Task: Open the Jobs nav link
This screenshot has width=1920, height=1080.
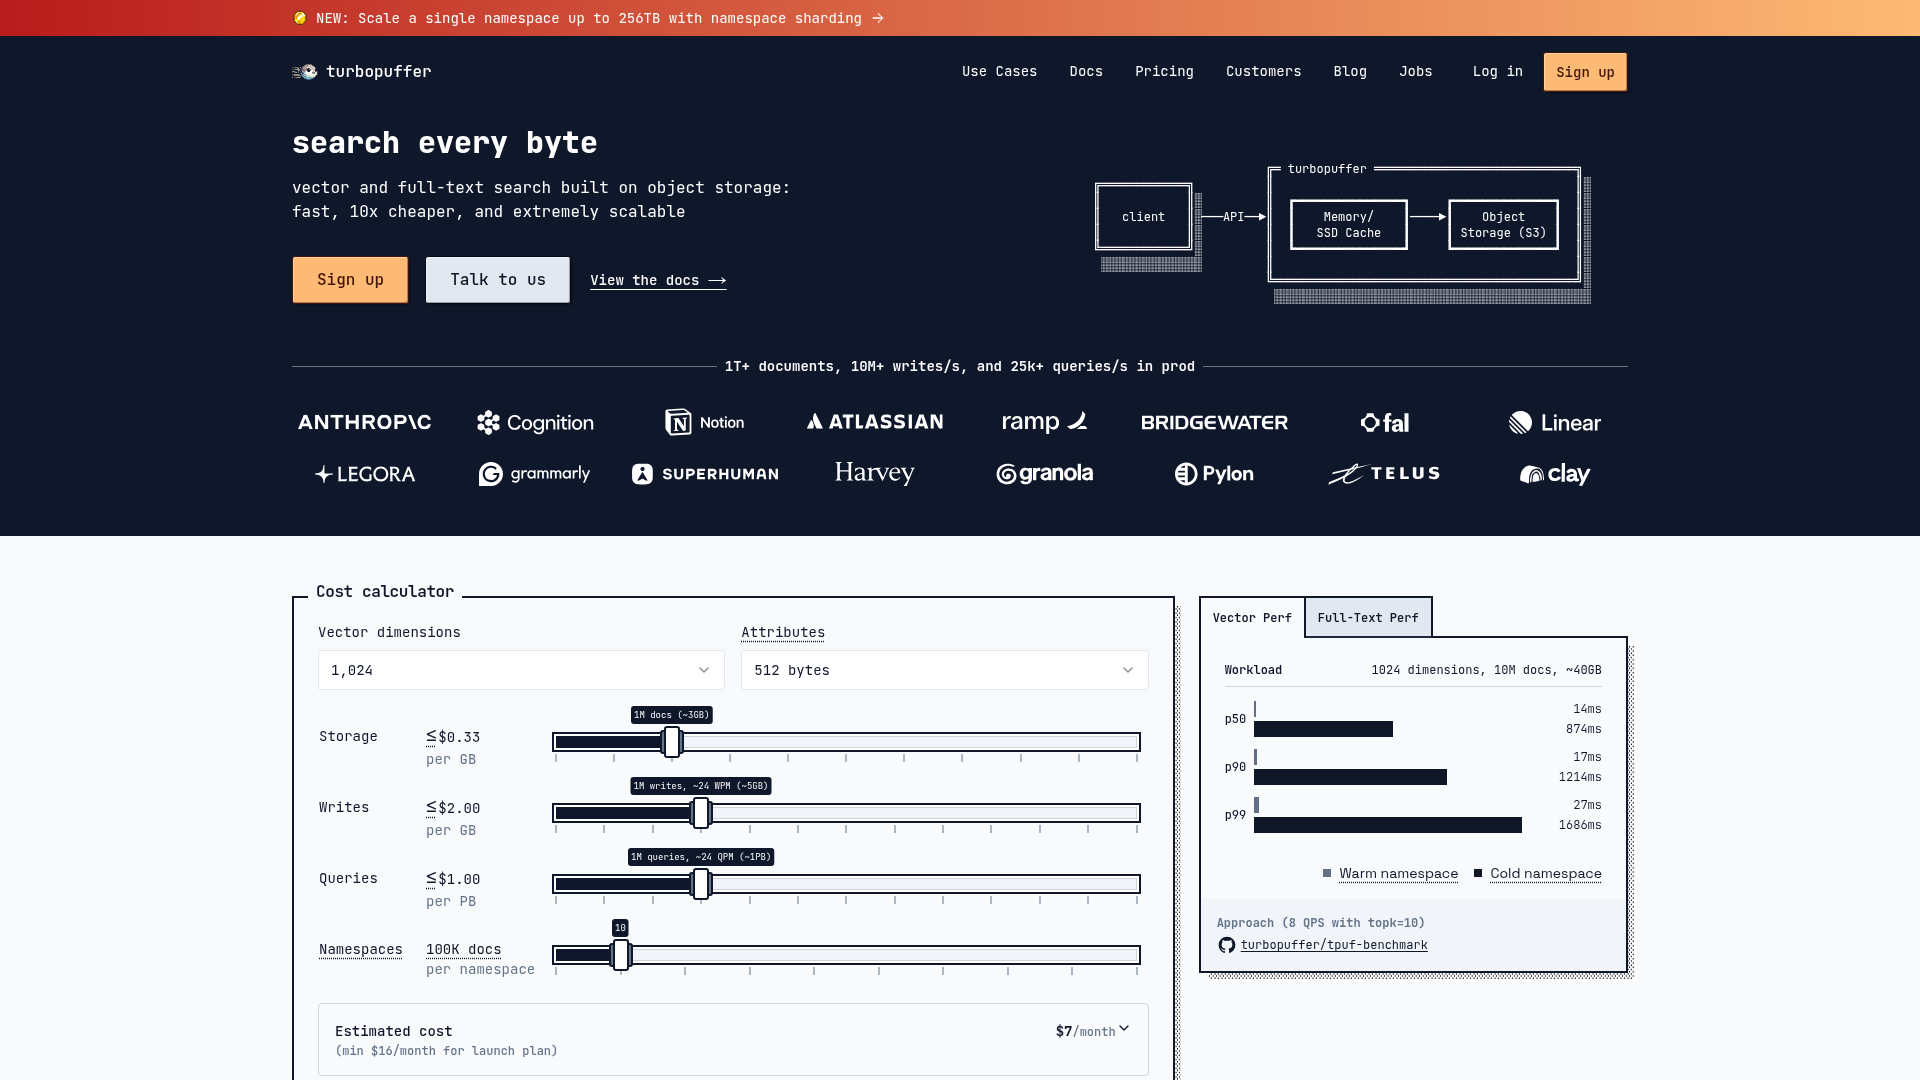Action: [1416, 72]
